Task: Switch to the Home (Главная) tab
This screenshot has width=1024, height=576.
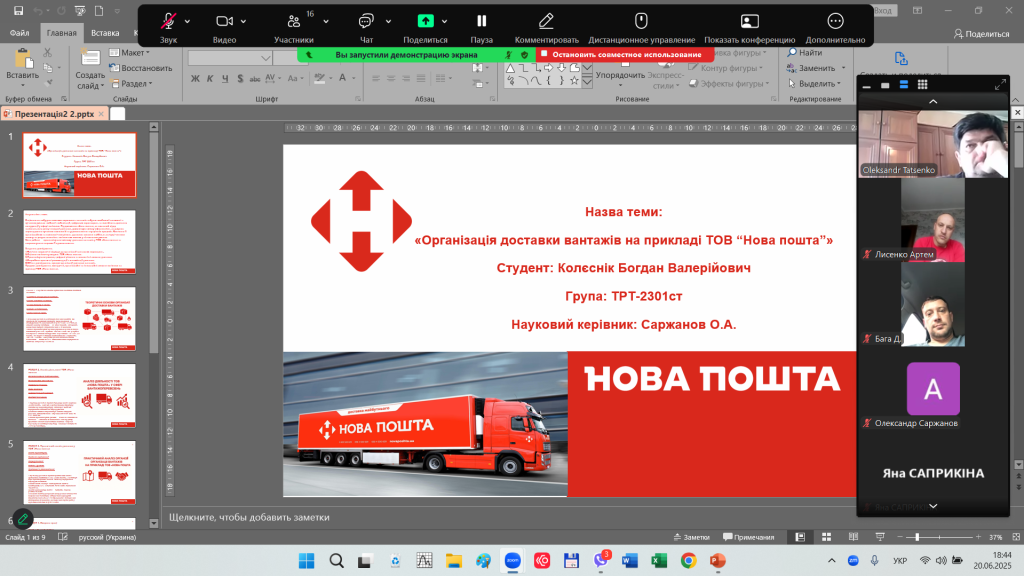Action: pos(61,33)
